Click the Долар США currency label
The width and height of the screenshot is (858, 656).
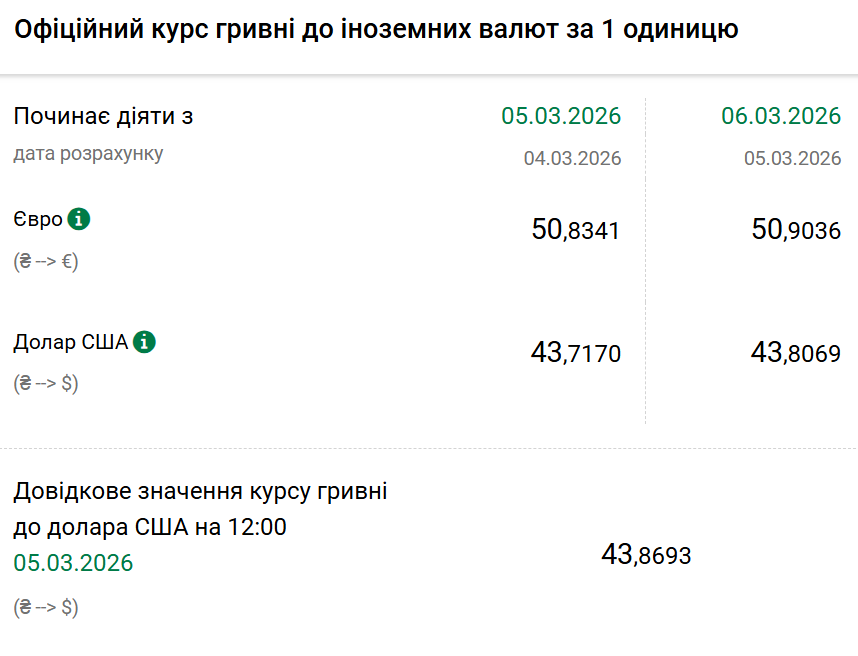click(x=70, y=343)
